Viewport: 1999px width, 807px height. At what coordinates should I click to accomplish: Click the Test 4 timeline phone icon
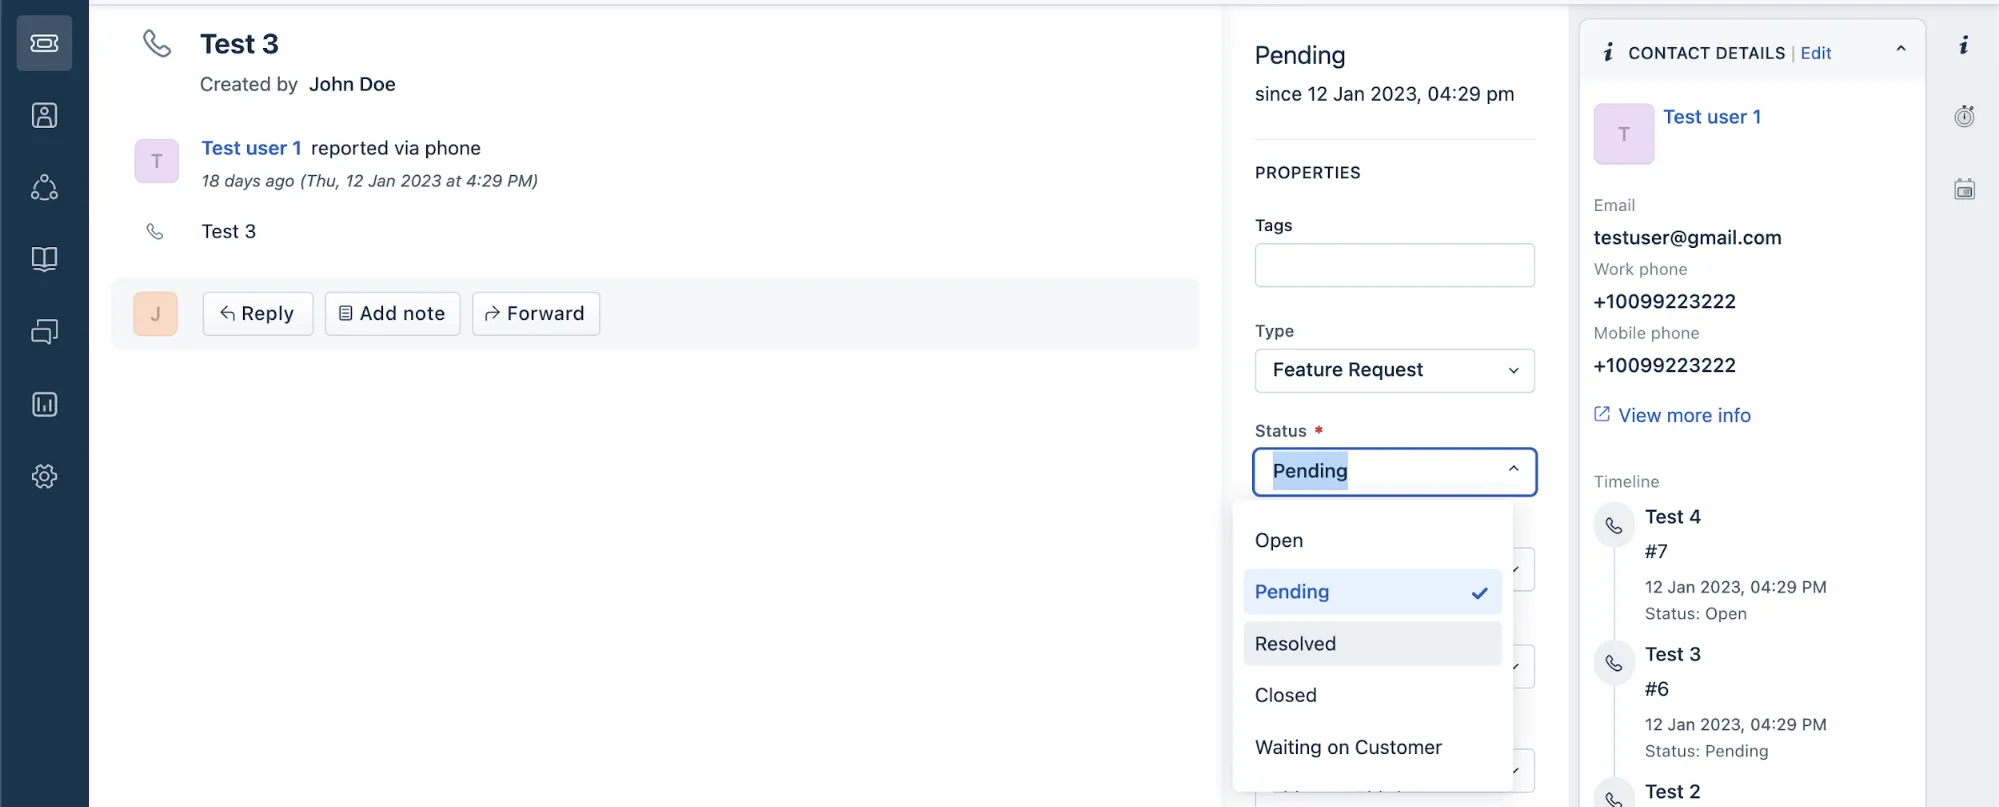tap(1614, 526)
